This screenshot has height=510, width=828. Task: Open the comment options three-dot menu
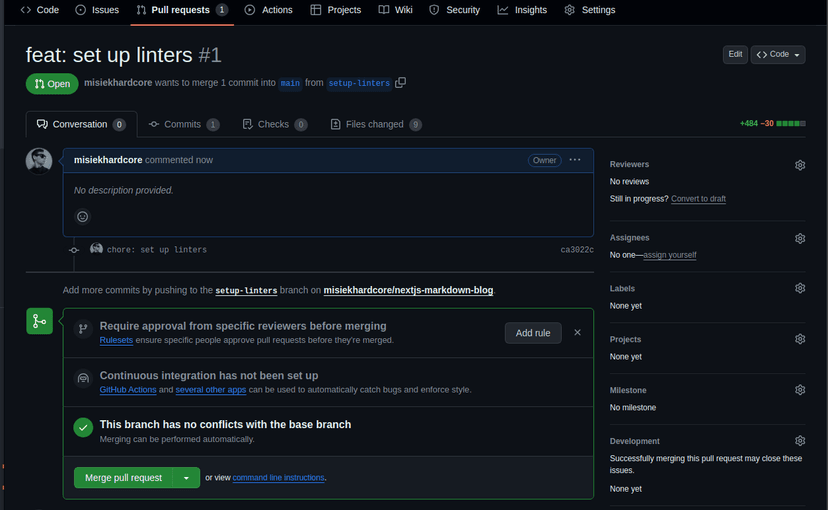tap(575, 160)
